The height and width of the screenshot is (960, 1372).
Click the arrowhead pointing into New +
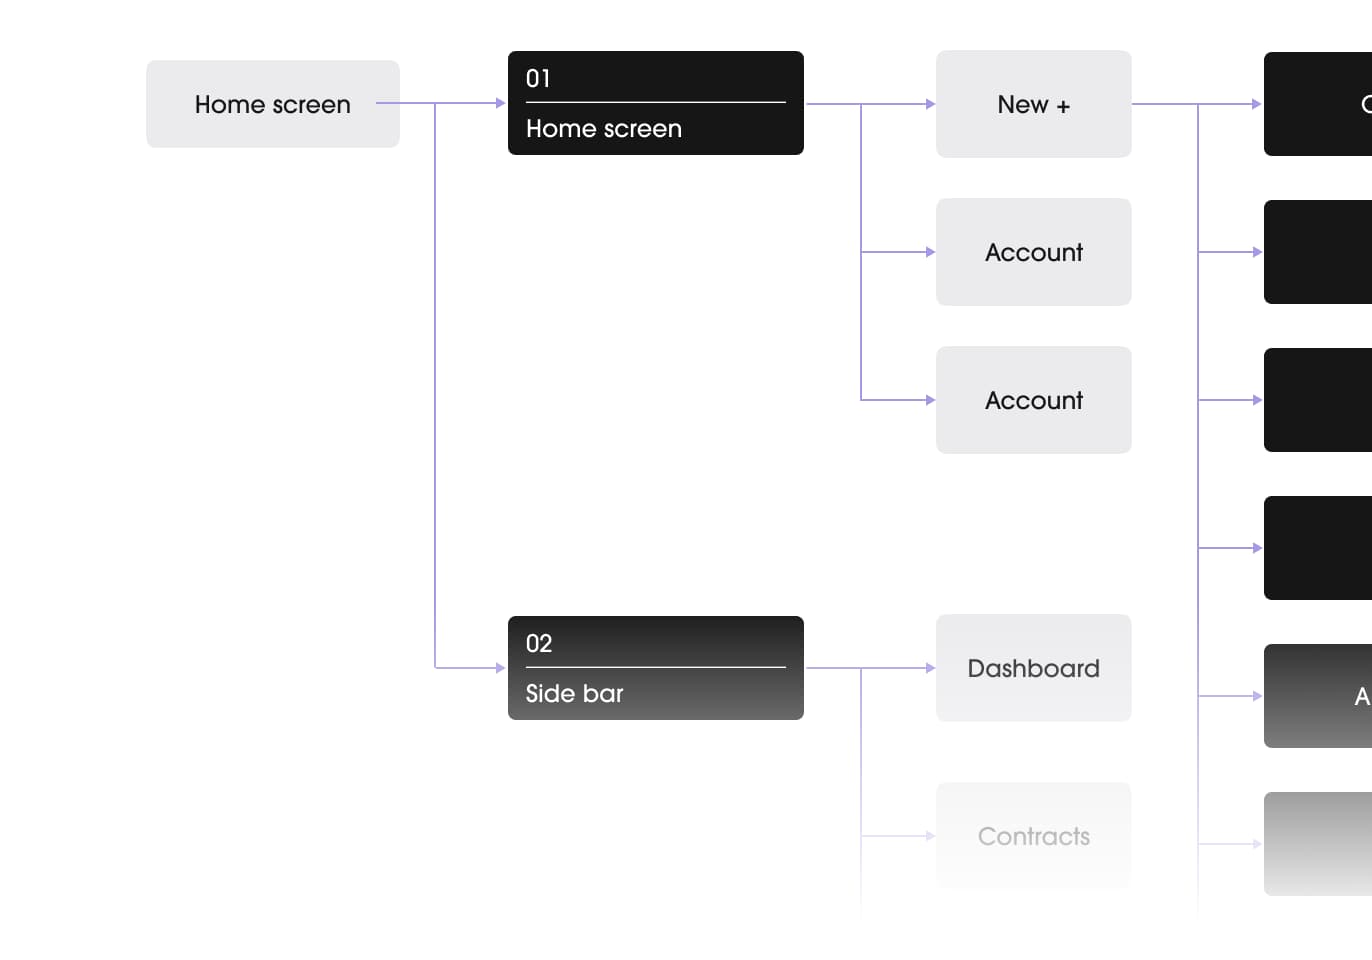(x=930, y=104)
